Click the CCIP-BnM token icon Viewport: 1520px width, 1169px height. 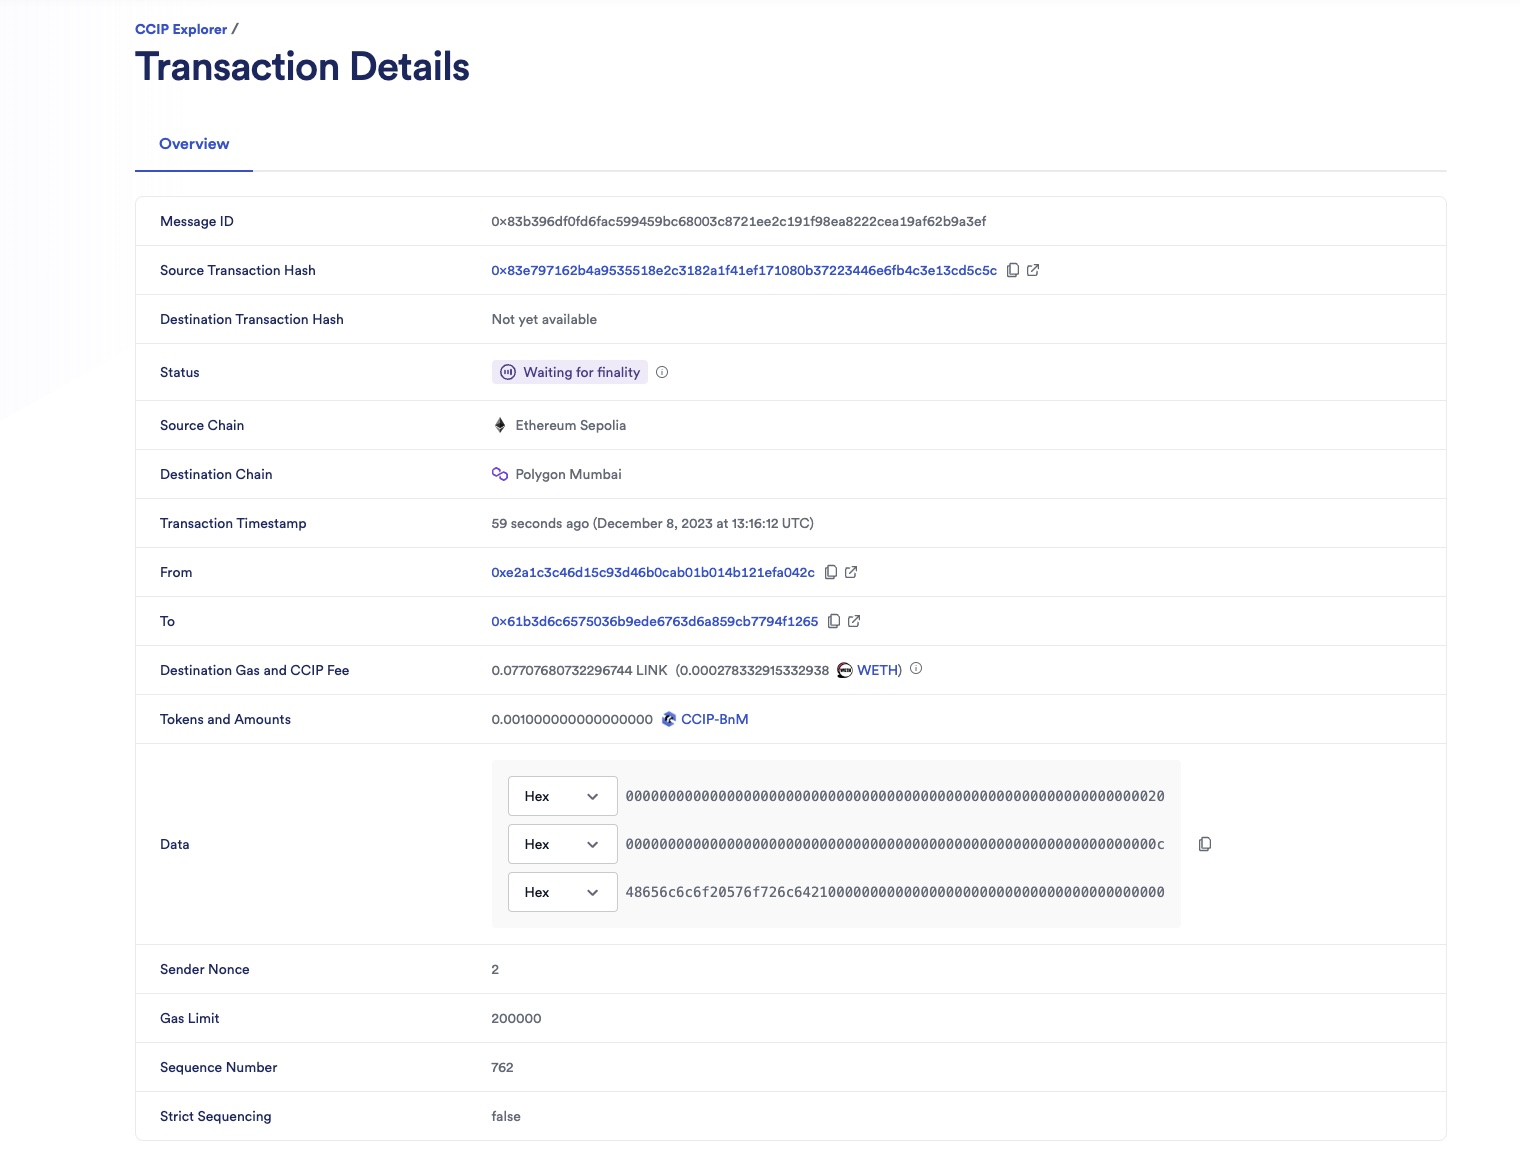click(x=669, y=719)
